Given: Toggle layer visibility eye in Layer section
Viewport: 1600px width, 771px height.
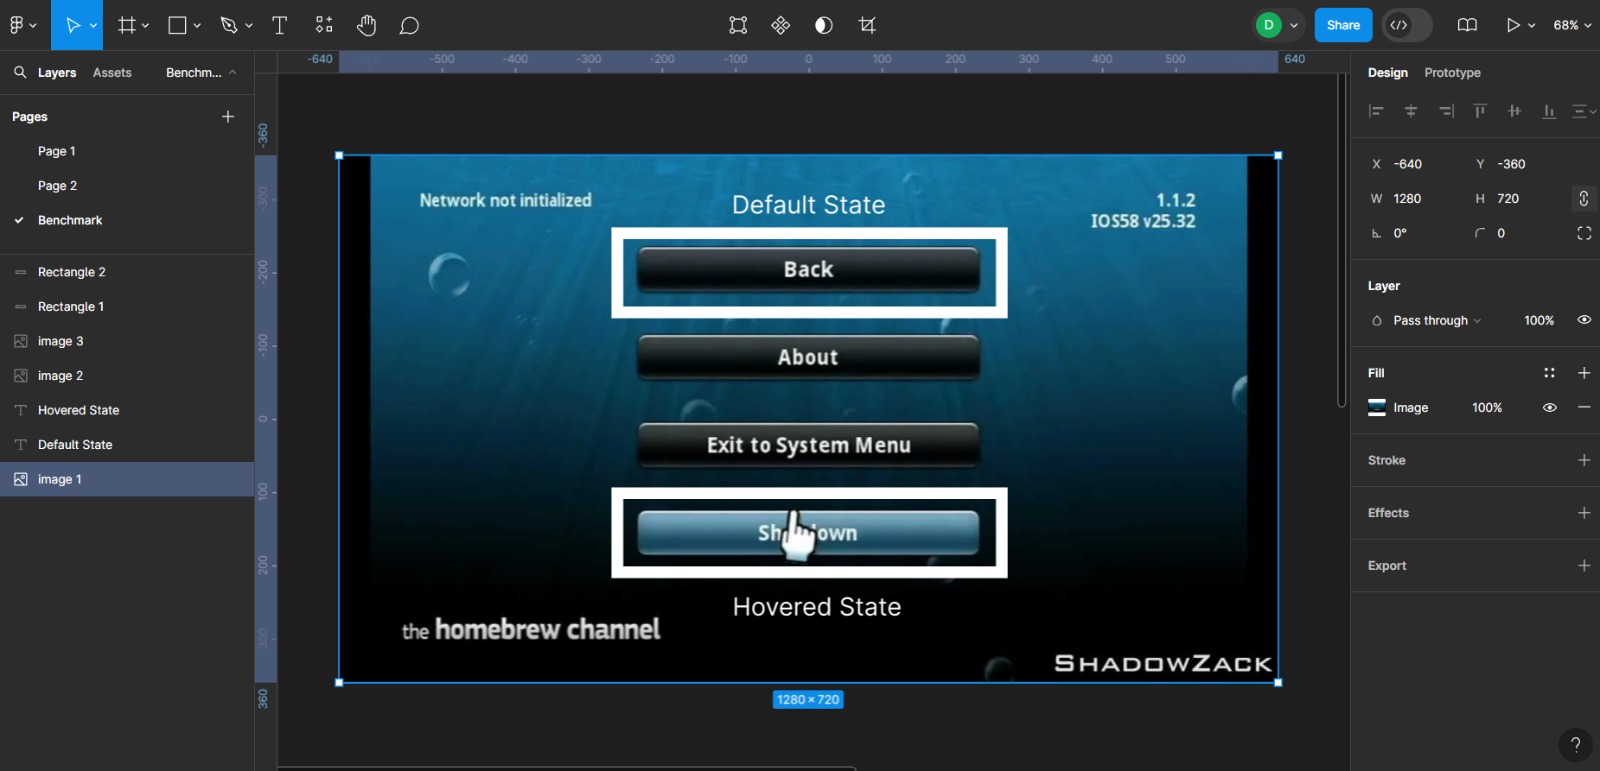Looking at the screenshot, I should point(1584,320).
